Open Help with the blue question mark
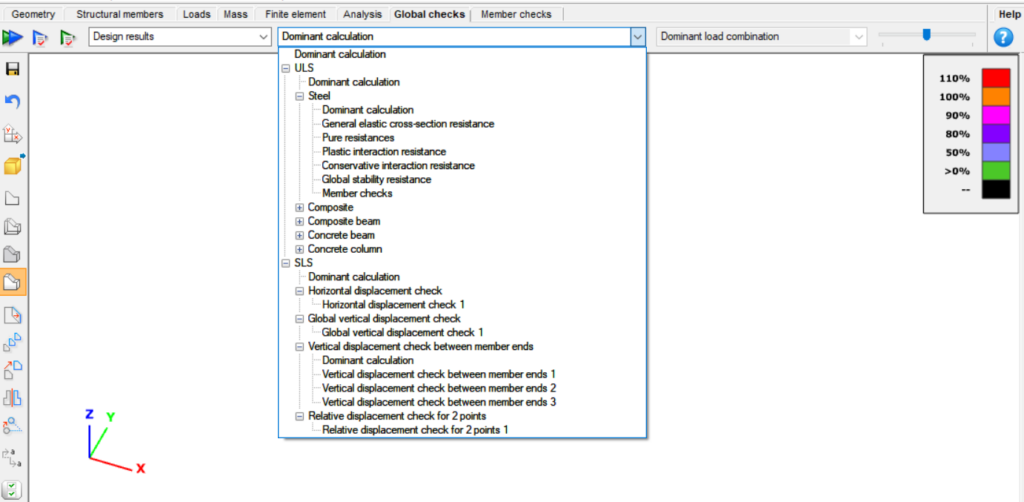The height and width of the screenshot is (502, 1024). pos(1003,38)
